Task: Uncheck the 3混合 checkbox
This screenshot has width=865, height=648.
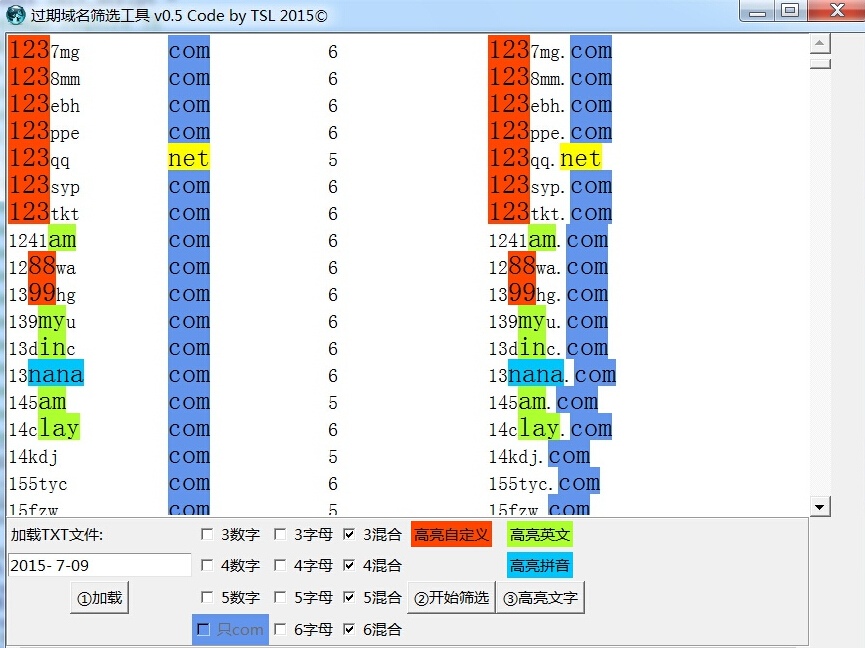Action: point(349,534)
